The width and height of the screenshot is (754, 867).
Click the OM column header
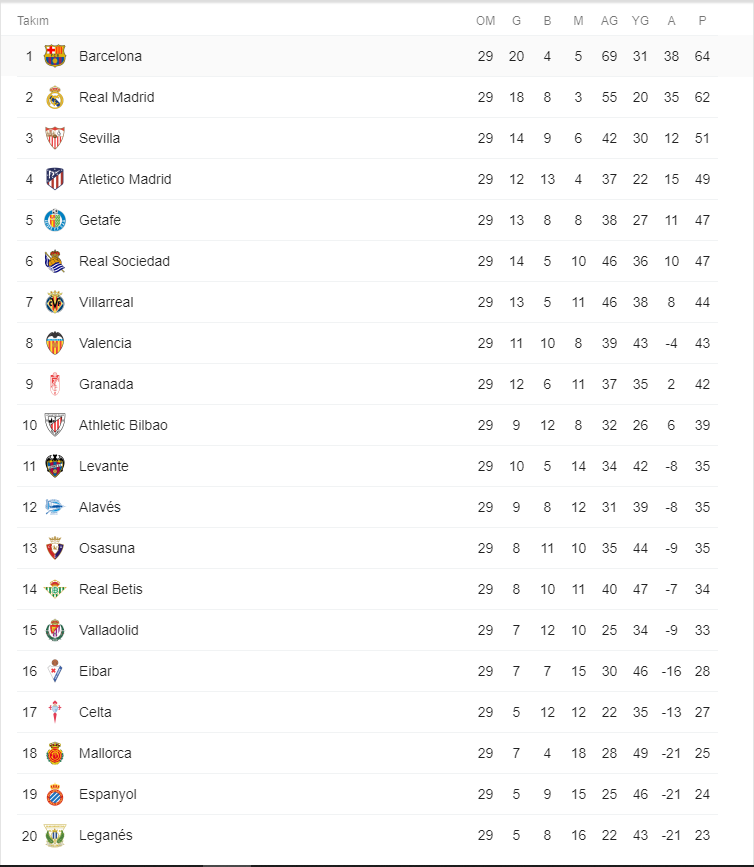pos(485,21)
